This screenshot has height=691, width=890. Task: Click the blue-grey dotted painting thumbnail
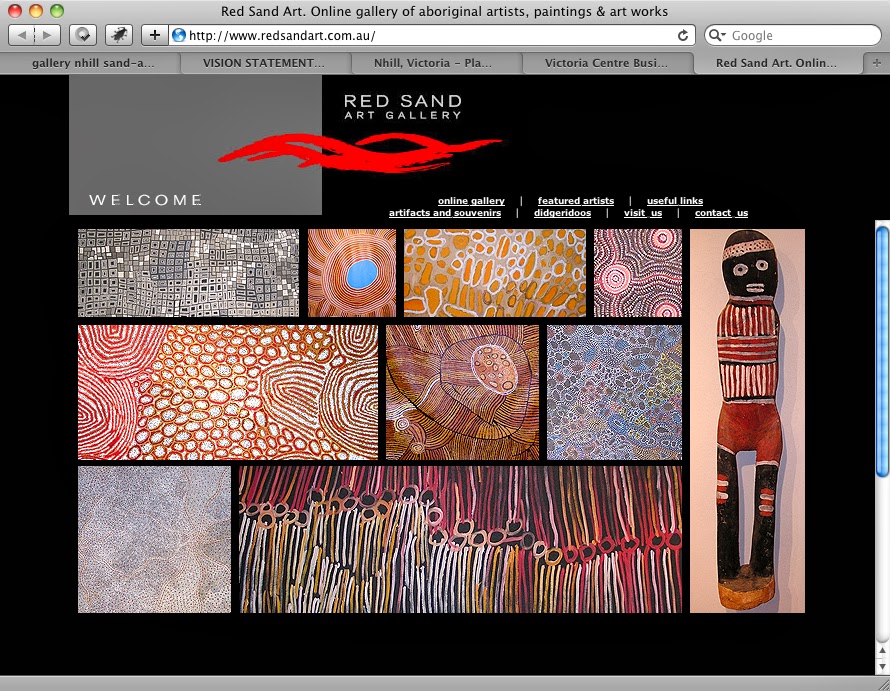click(614, 392)
